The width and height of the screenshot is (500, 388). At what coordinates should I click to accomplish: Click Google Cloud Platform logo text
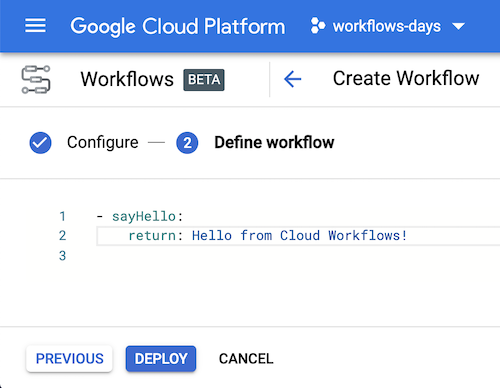pyautogui.click(x=178, y=27)
